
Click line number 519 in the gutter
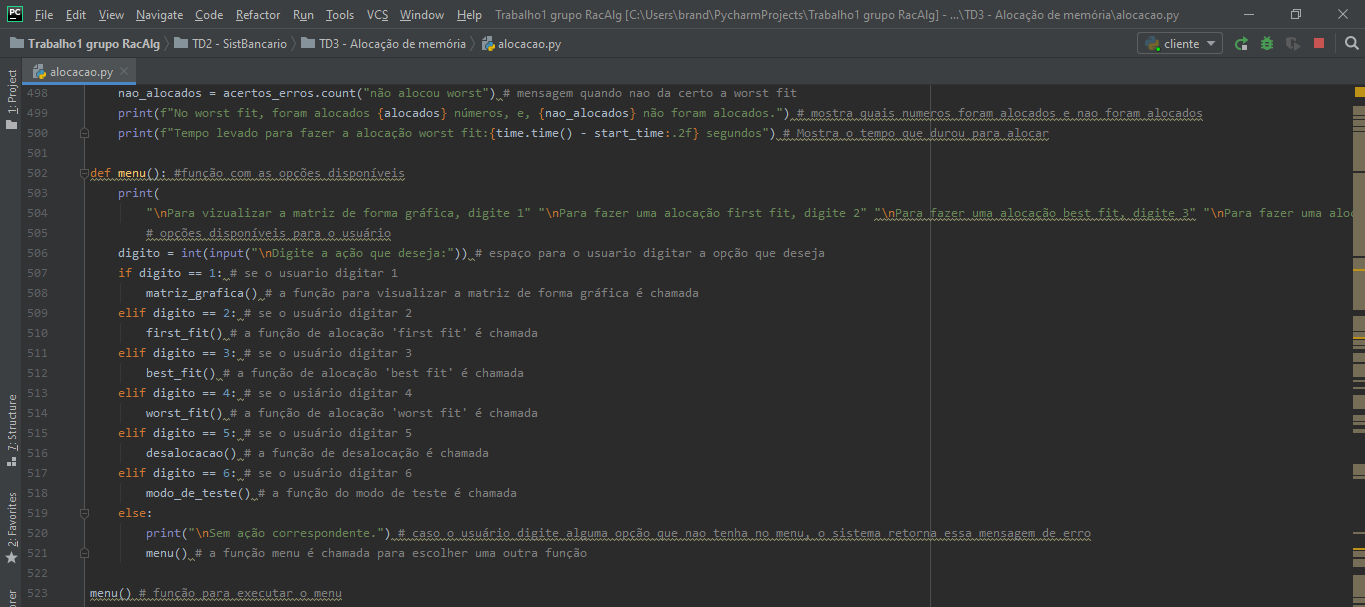point(37,513)
